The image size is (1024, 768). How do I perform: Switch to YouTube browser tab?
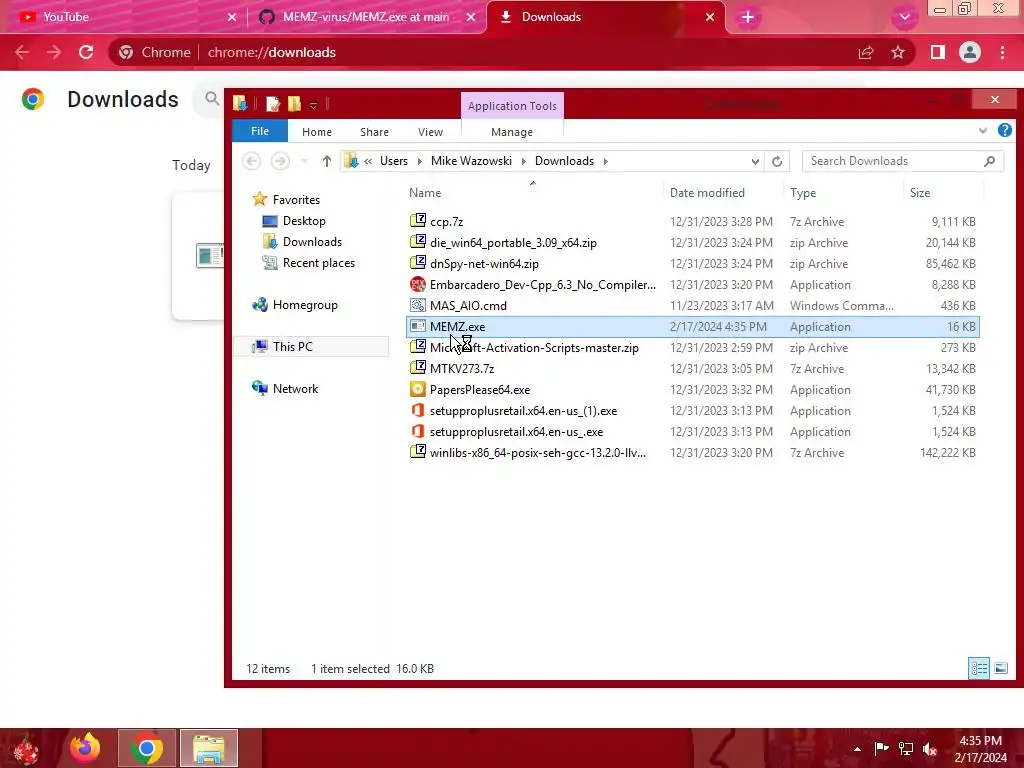point(124,17)
